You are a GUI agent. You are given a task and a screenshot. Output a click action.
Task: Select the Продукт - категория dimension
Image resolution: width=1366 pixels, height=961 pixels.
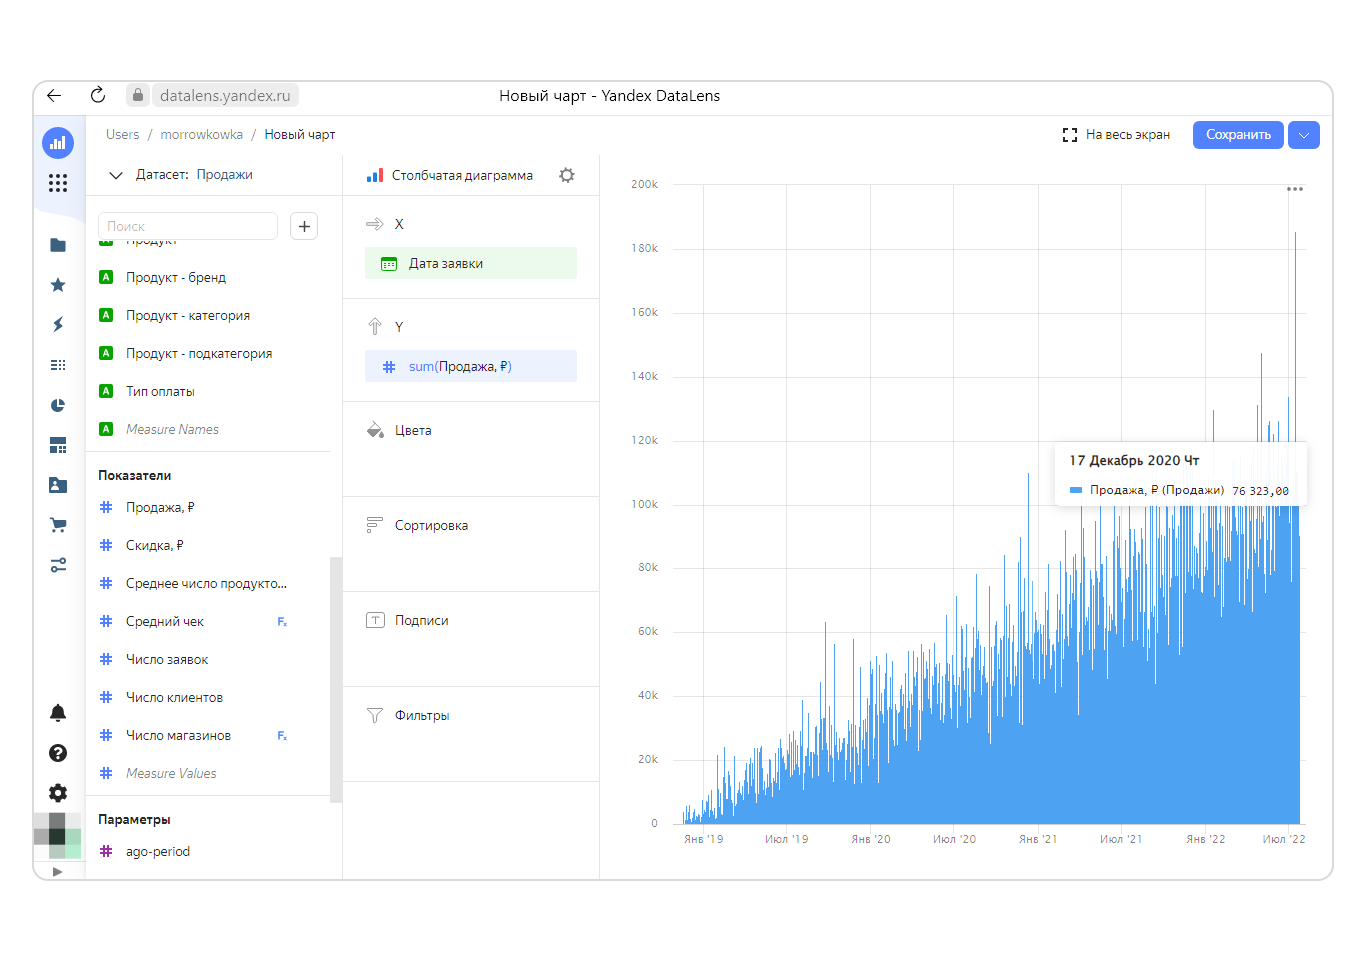(x=188, y=315)
